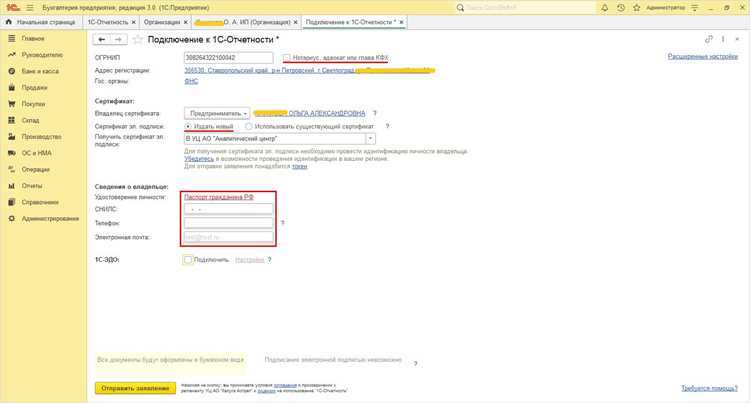
Task: Tick the 1С-ЭДО Подключить checkbox
Action: point(188,260)
